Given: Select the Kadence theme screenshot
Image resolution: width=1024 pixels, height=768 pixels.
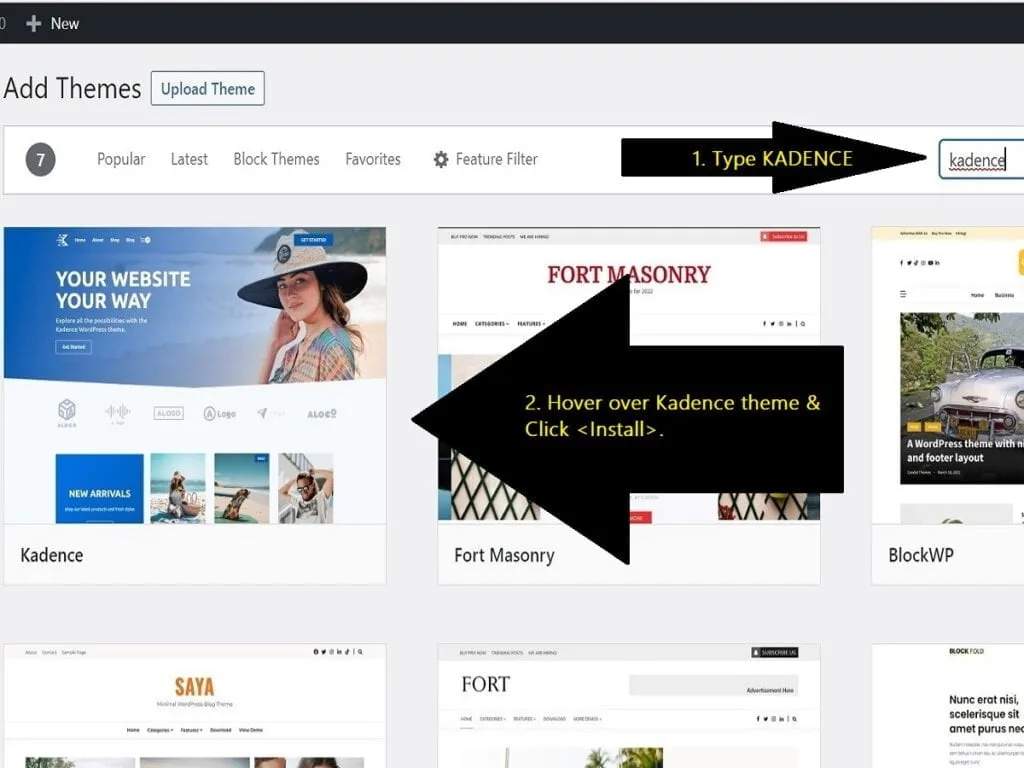Looking at the screenshot, I should coord(195,375).
